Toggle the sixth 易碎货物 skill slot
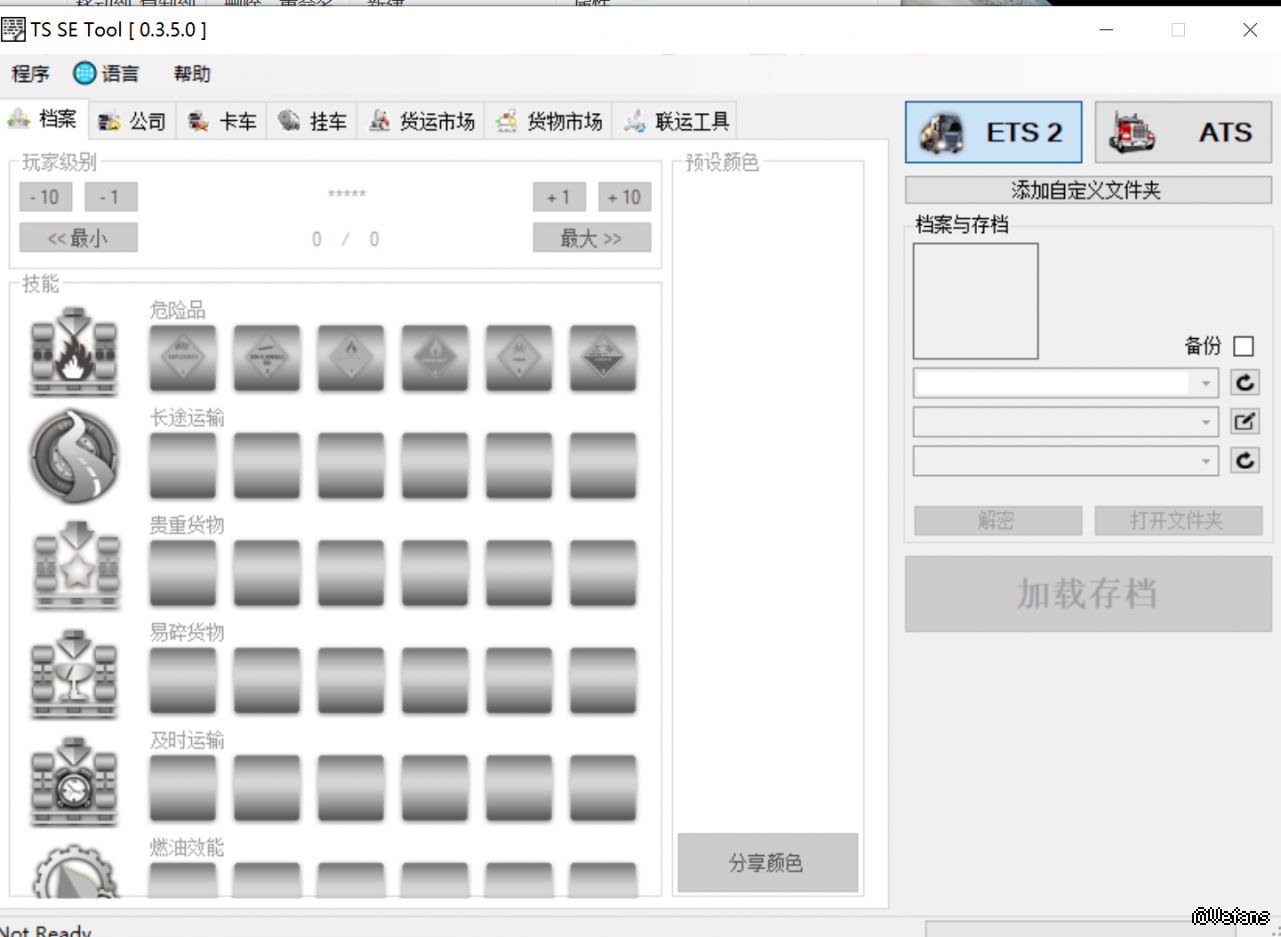Screen dimensions: 1281x937 pos(603,682)
